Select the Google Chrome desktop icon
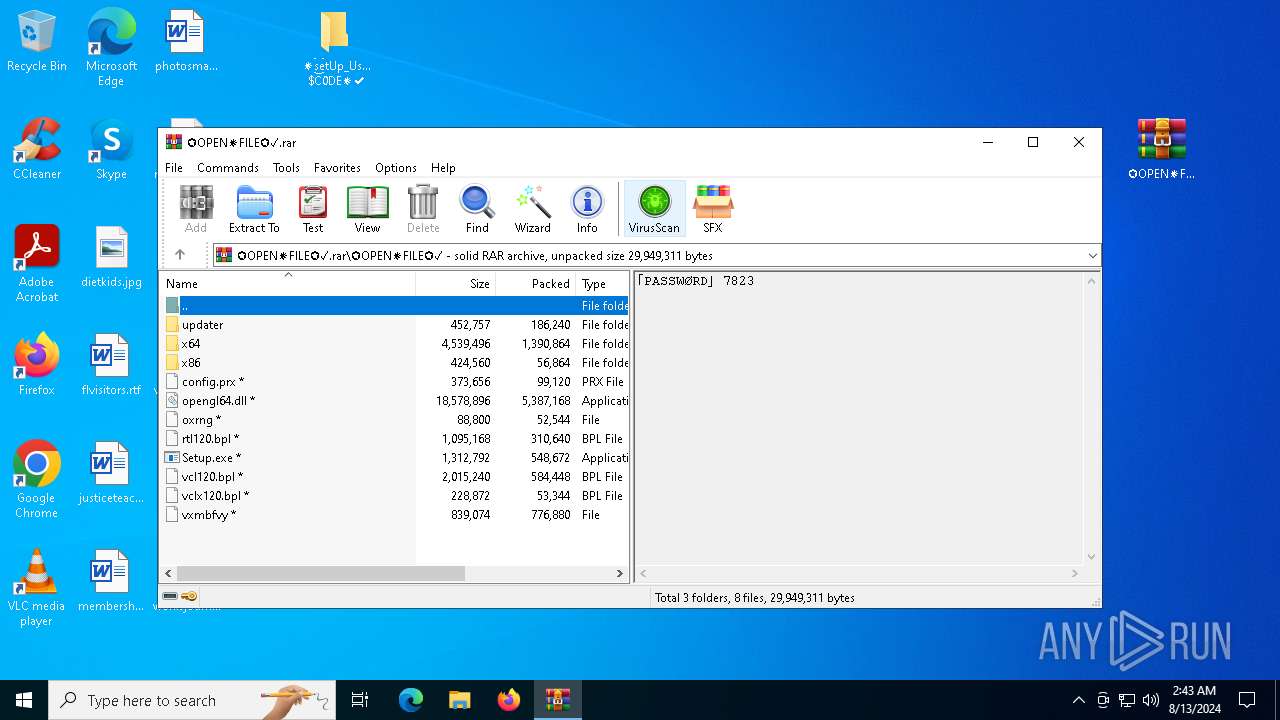Viewport: 1280px width, 720px height. click(37, 480)
